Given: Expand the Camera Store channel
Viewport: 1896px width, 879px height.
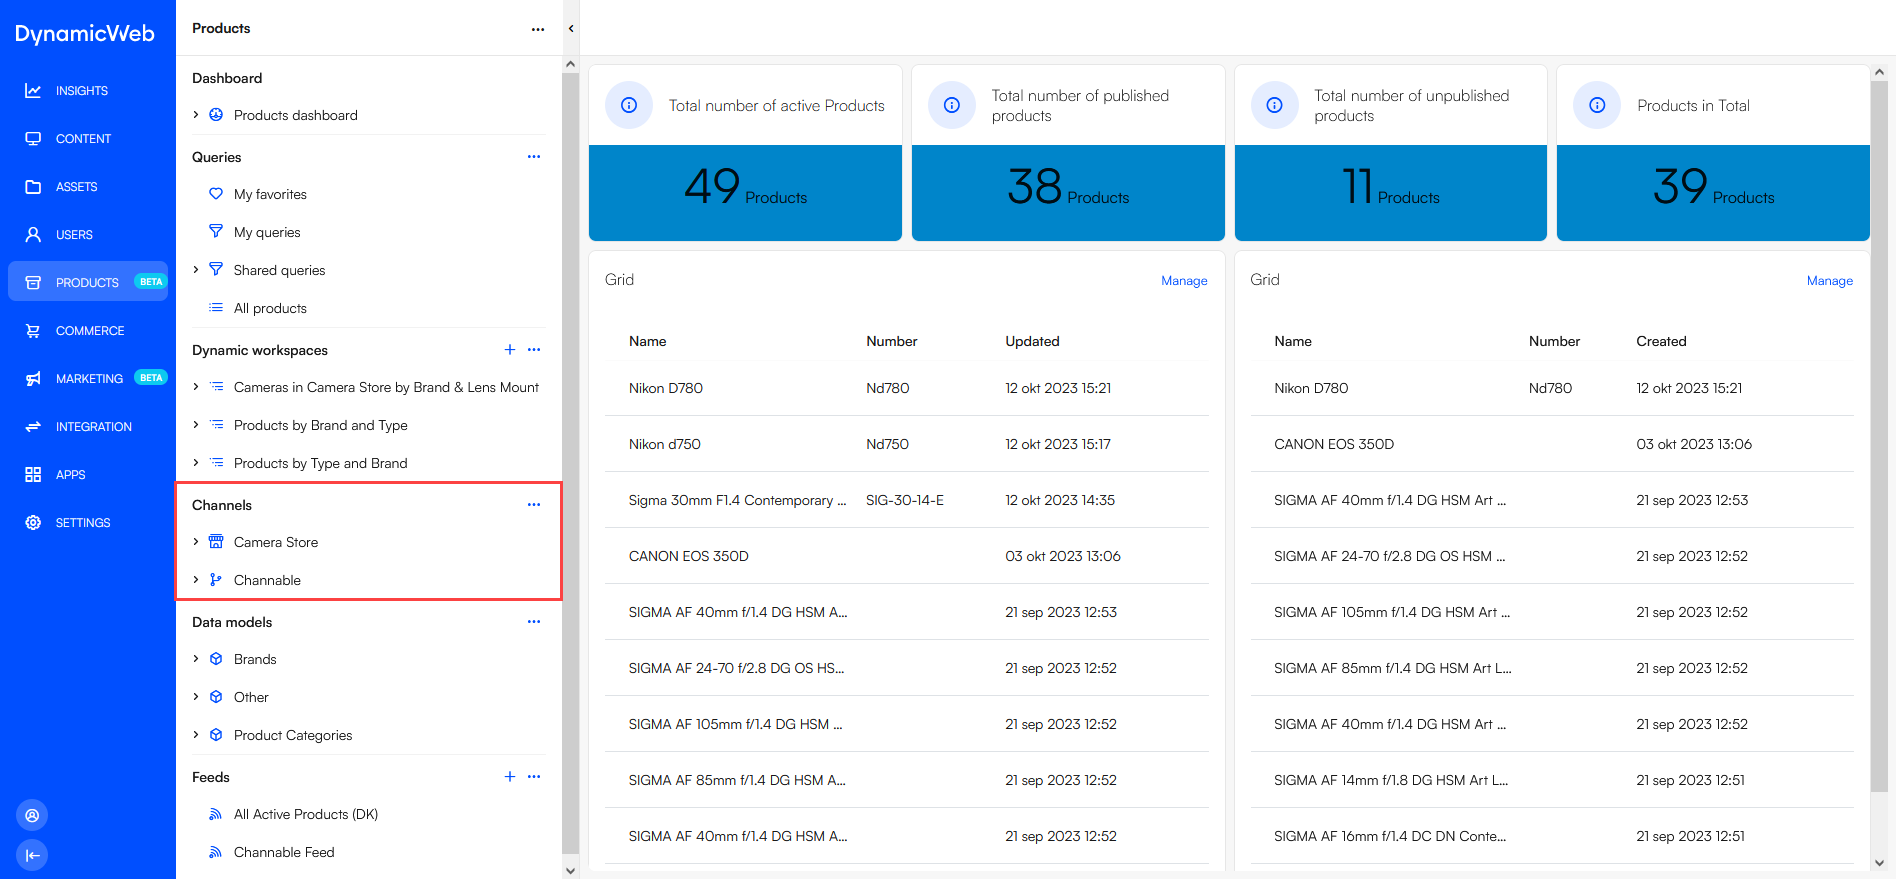Looking at the screenshot, I should click(x=196, y=542).
